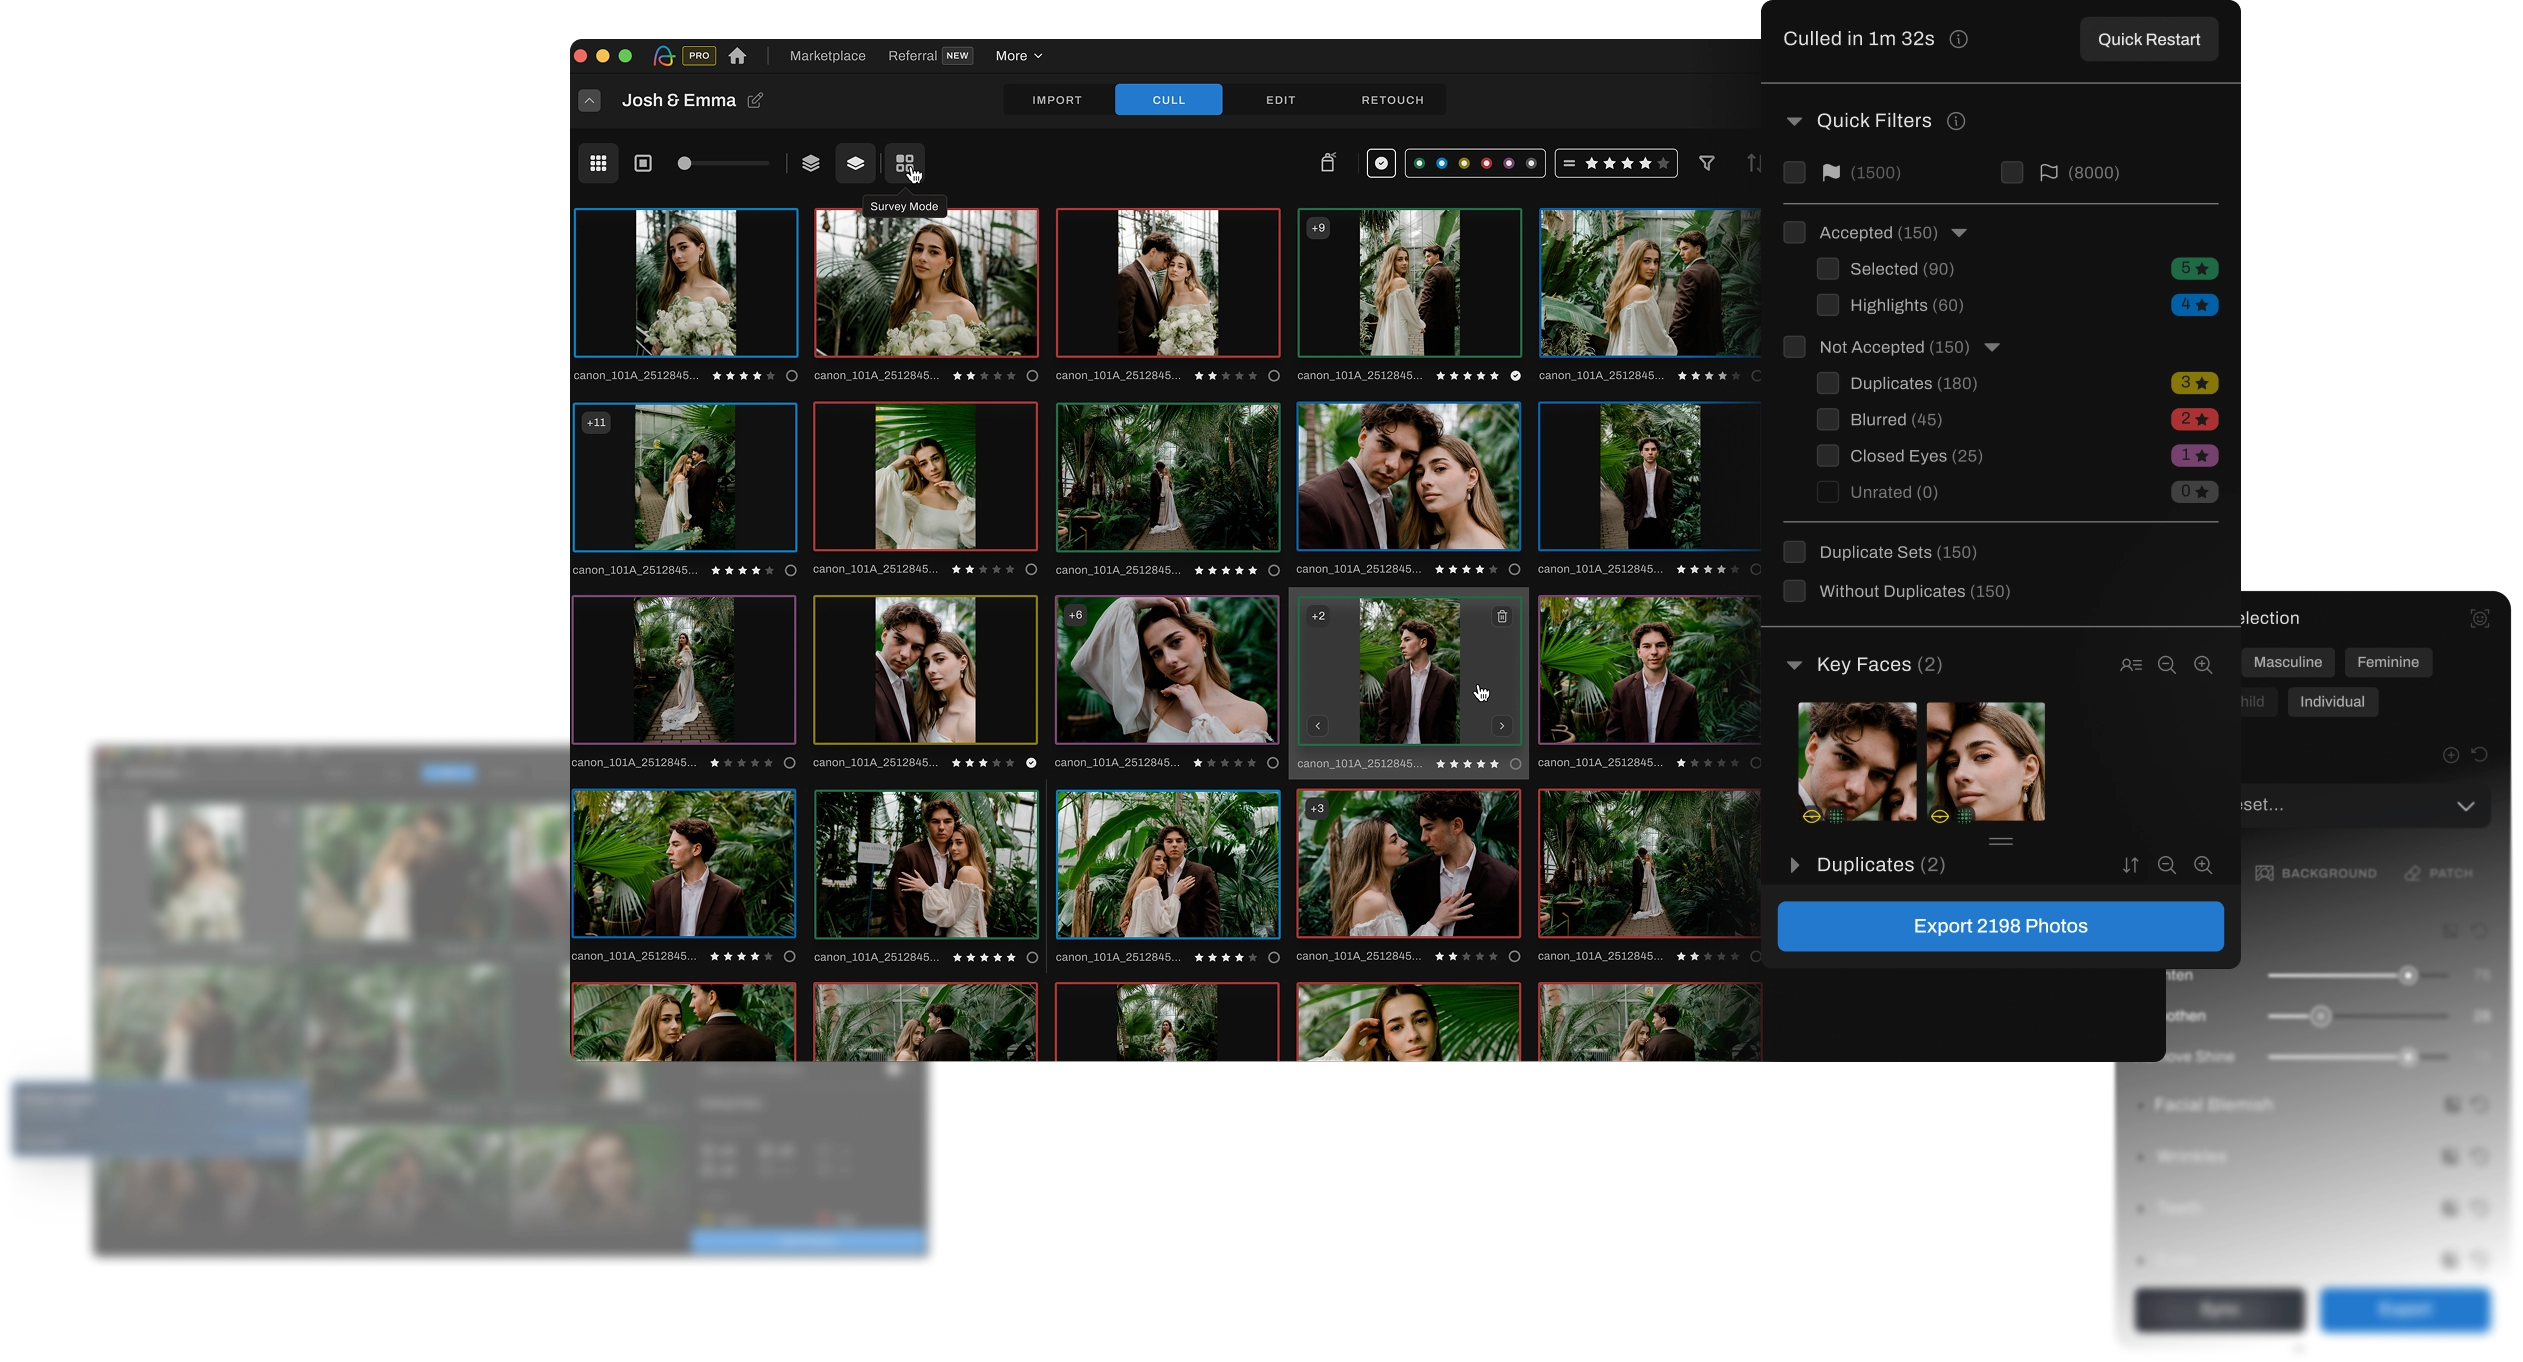This screenshot has width=2523, height=1362.
Task: Enable the Selected (90) checkbox
Action: [1827, 269]
